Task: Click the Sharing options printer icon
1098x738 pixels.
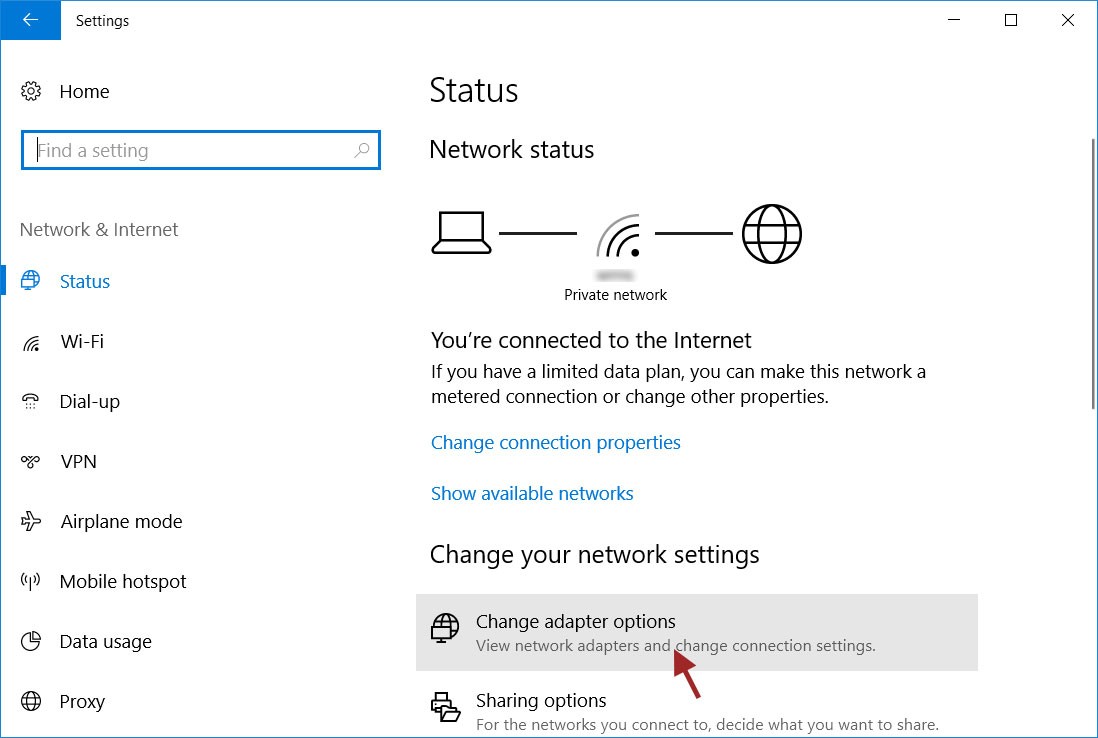Action: pos(445,706)
